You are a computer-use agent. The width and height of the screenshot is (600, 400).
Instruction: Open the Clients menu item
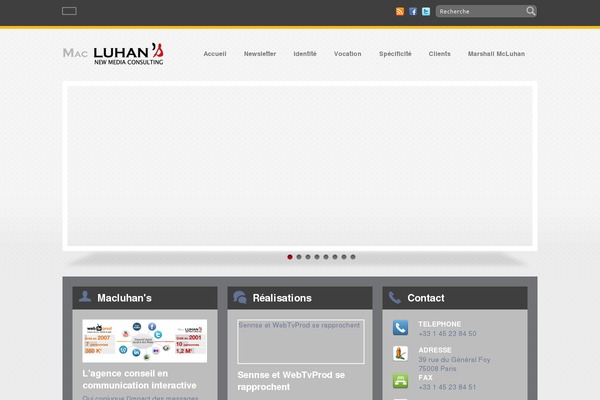439,54
